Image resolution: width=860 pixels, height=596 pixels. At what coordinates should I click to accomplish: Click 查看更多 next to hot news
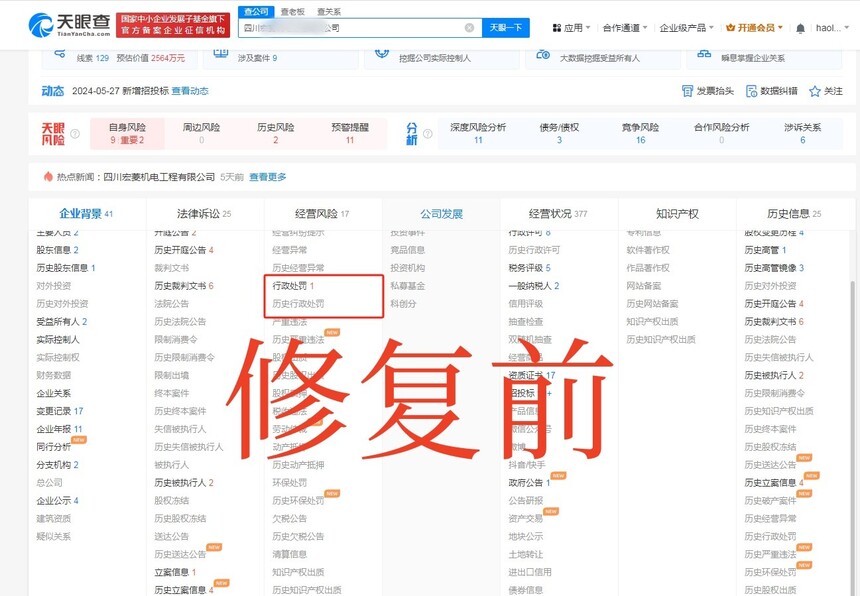268,177
